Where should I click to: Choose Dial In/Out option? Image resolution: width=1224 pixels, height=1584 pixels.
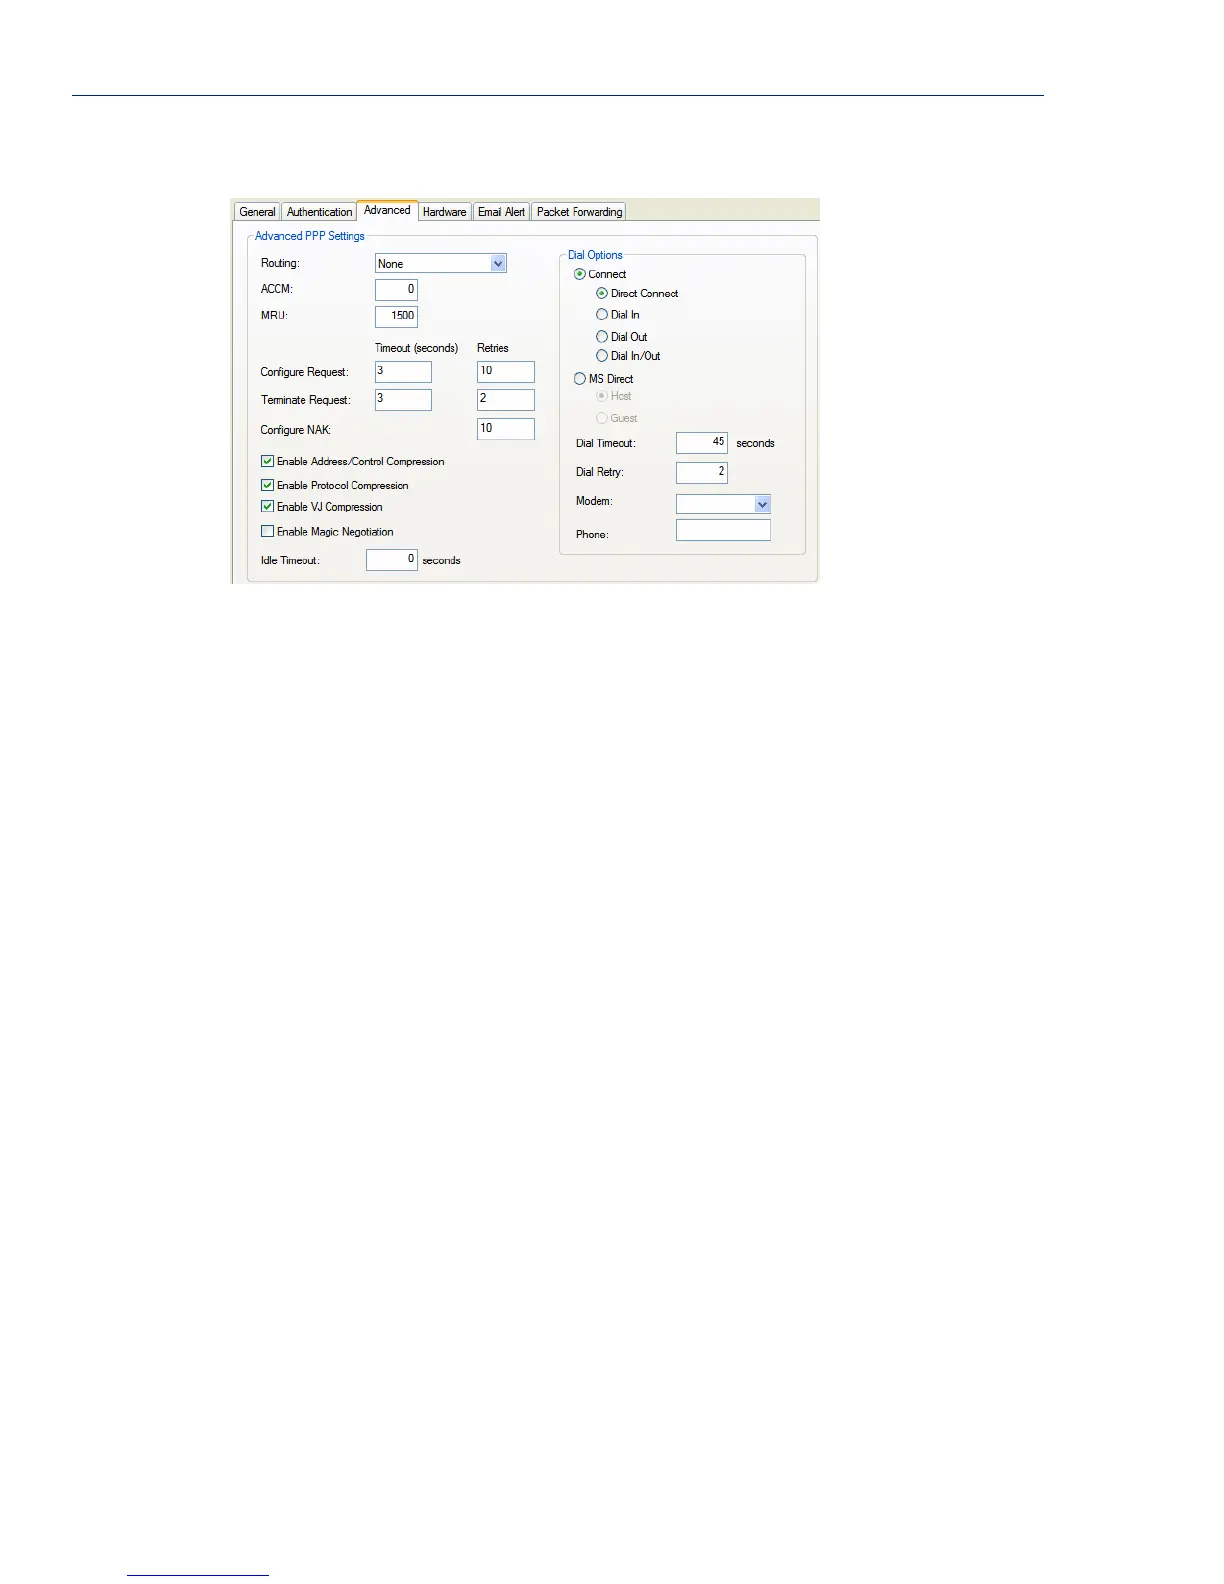click(602, 355)
